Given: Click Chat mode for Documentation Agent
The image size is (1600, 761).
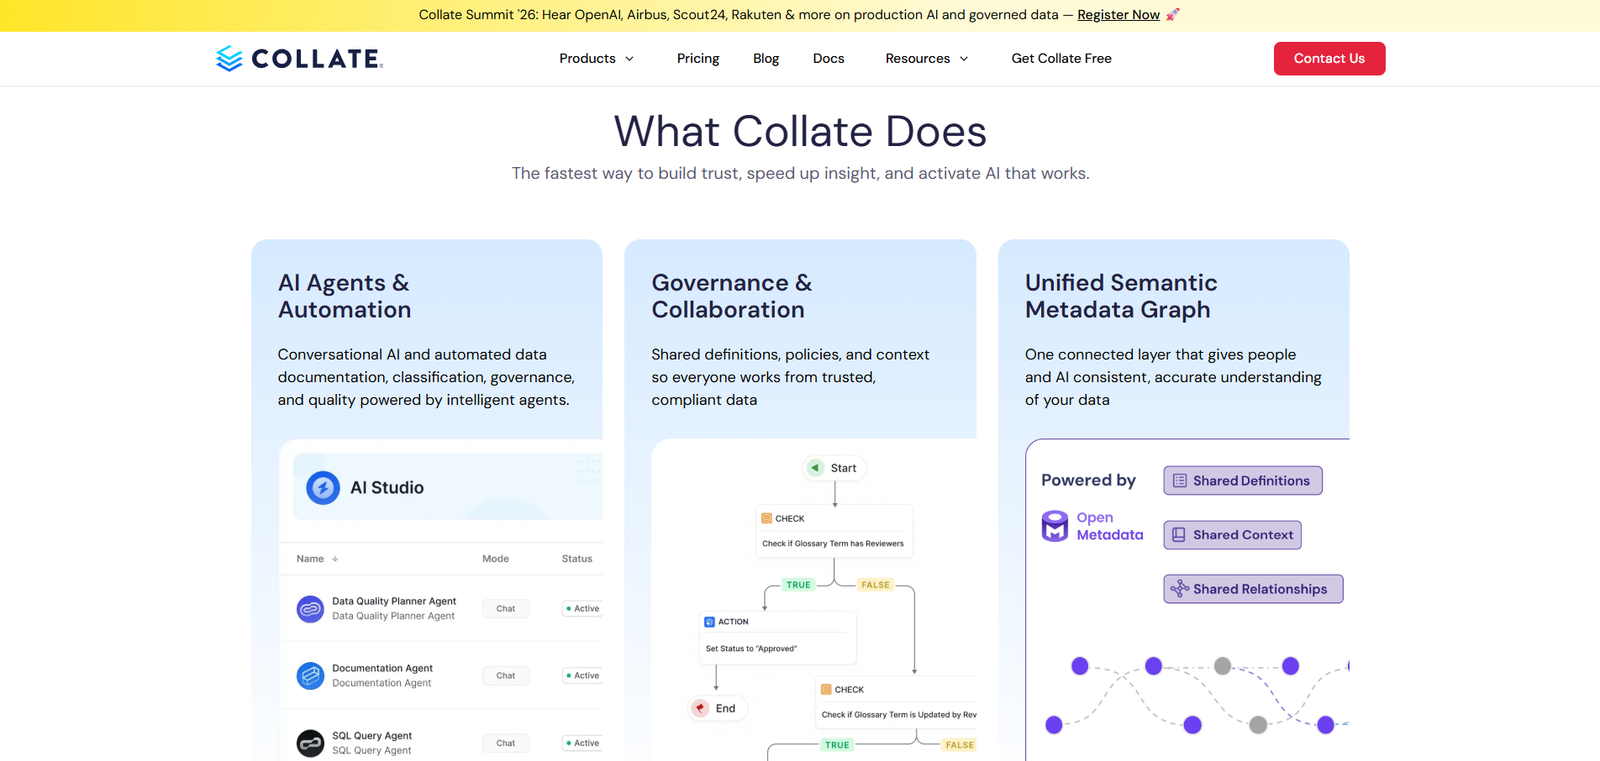Looking at the screenshot, I should pos(506,676).
